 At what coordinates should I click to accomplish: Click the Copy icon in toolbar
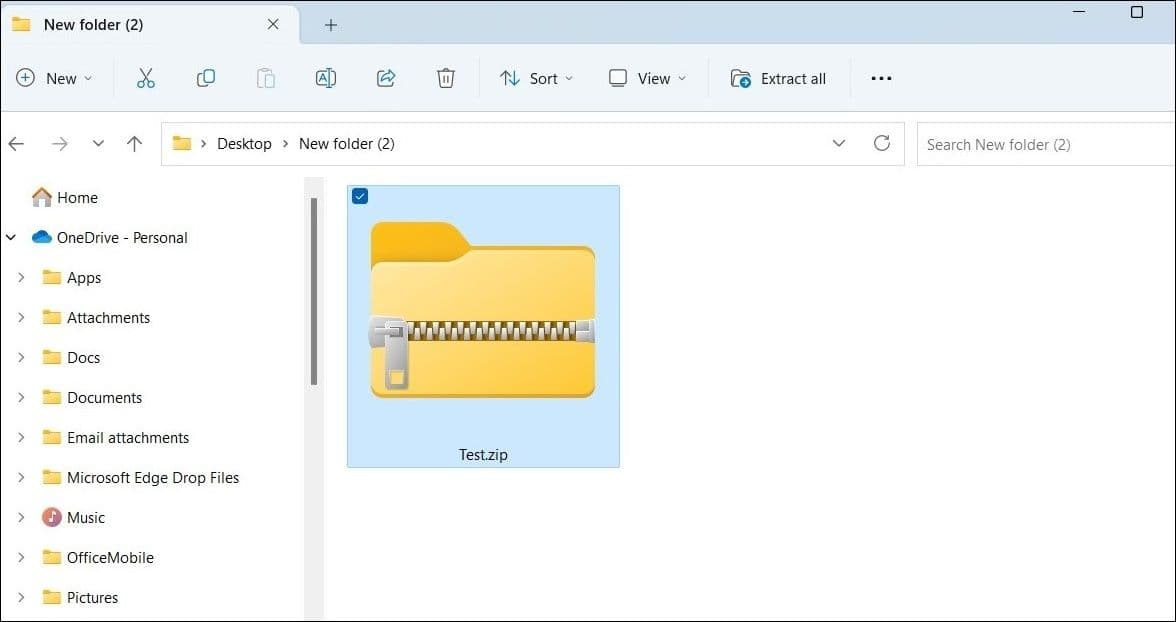point(206,78)
